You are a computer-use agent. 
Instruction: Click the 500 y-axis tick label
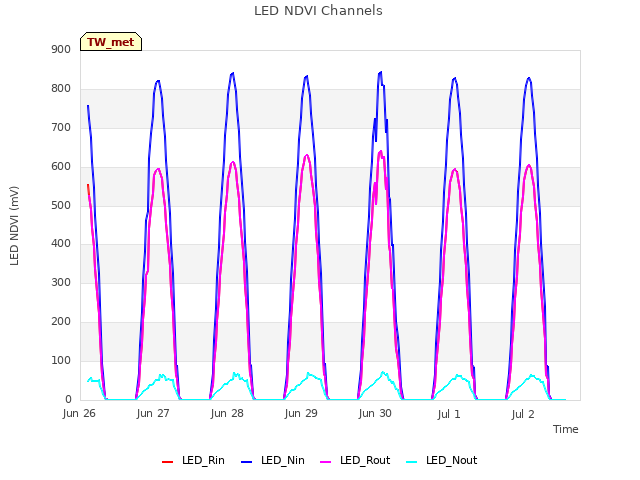point(61,205)
